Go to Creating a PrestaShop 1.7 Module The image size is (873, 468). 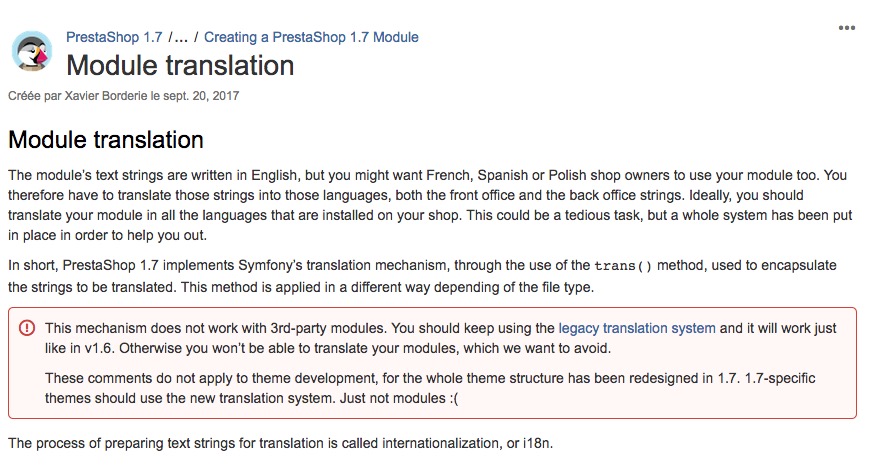tap(311, 37)
